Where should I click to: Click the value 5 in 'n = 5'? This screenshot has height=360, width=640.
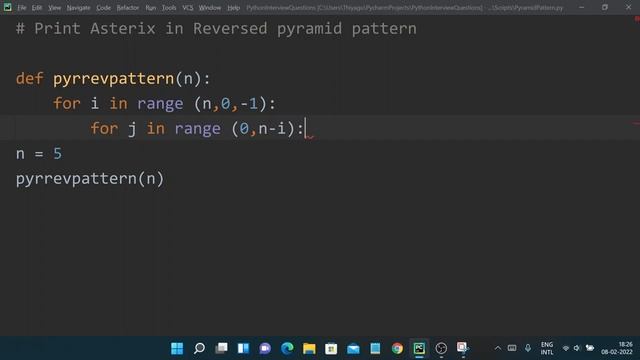(x=58, y=154)
